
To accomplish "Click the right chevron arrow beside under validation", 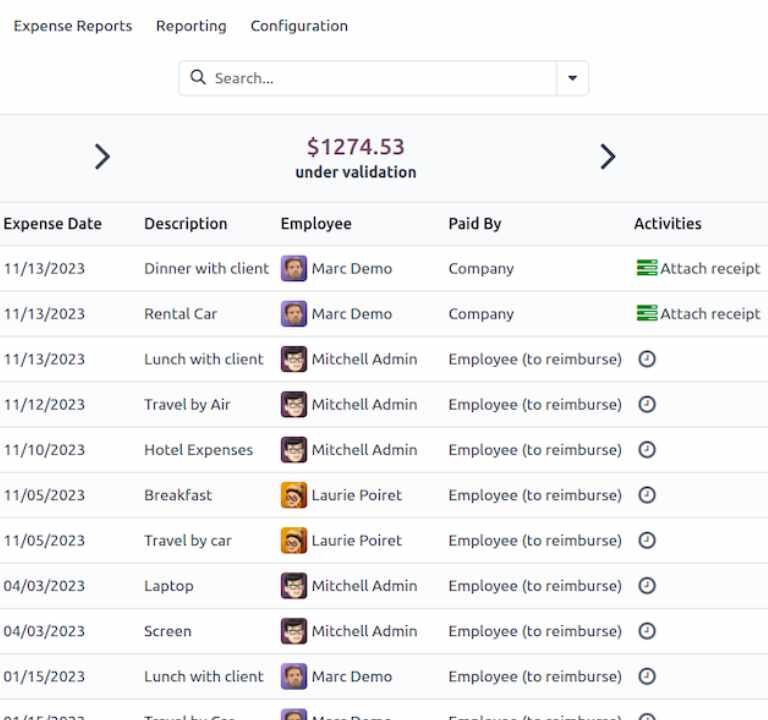I will click(x=608, y=156).
